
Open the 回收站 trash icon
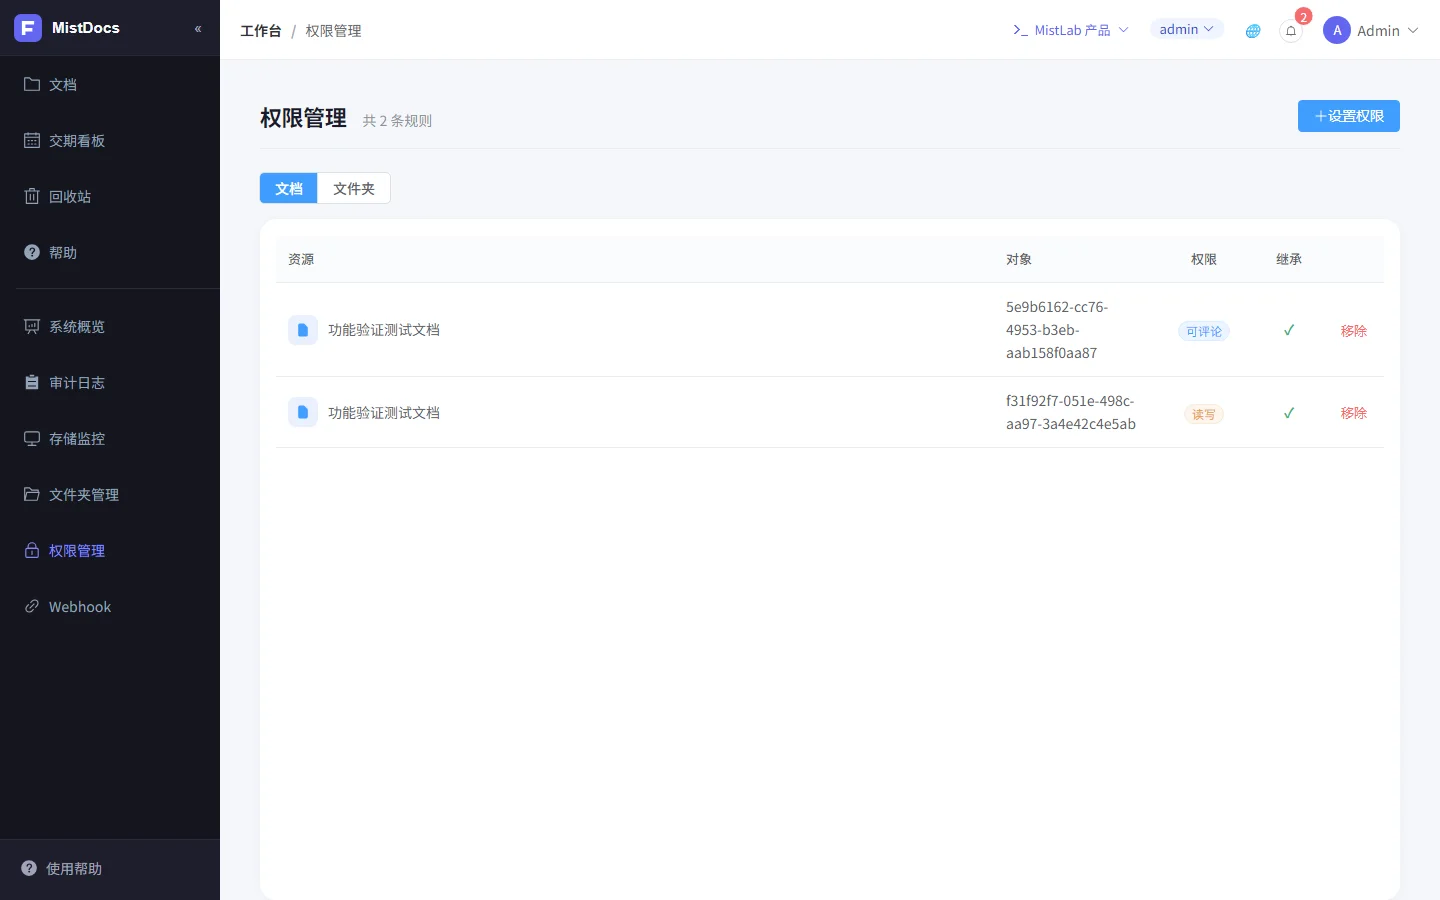click(x=32, y=196)
